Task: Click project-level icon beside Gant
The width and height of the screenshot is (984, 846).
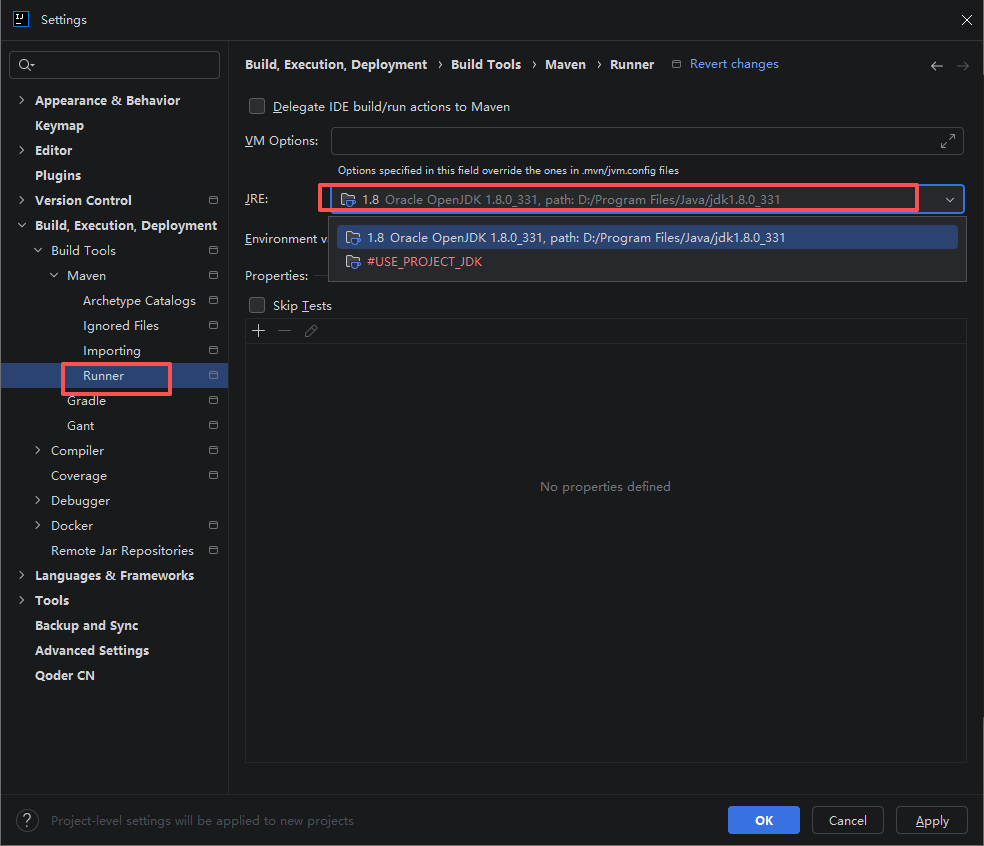Action: (x=213, y=426)
